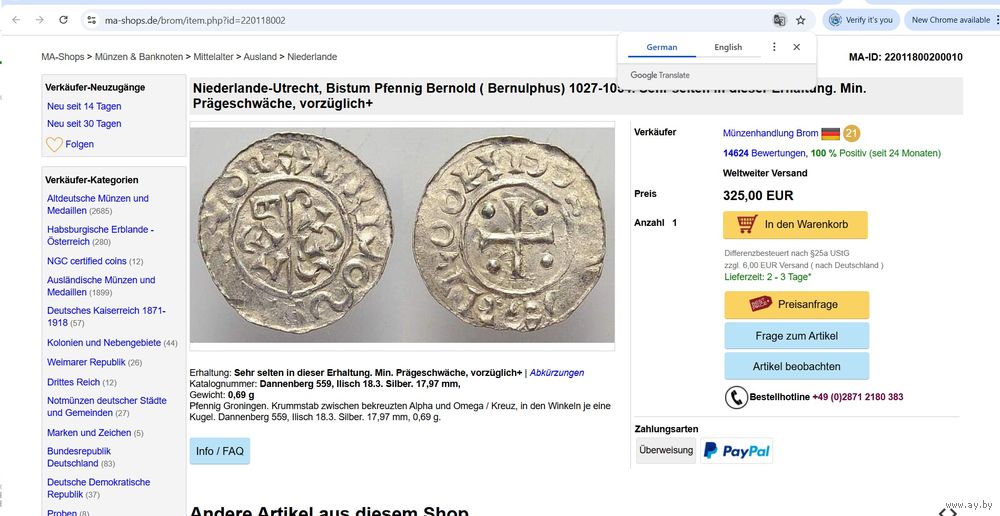Switch translation to the English tab

(728, 47)
